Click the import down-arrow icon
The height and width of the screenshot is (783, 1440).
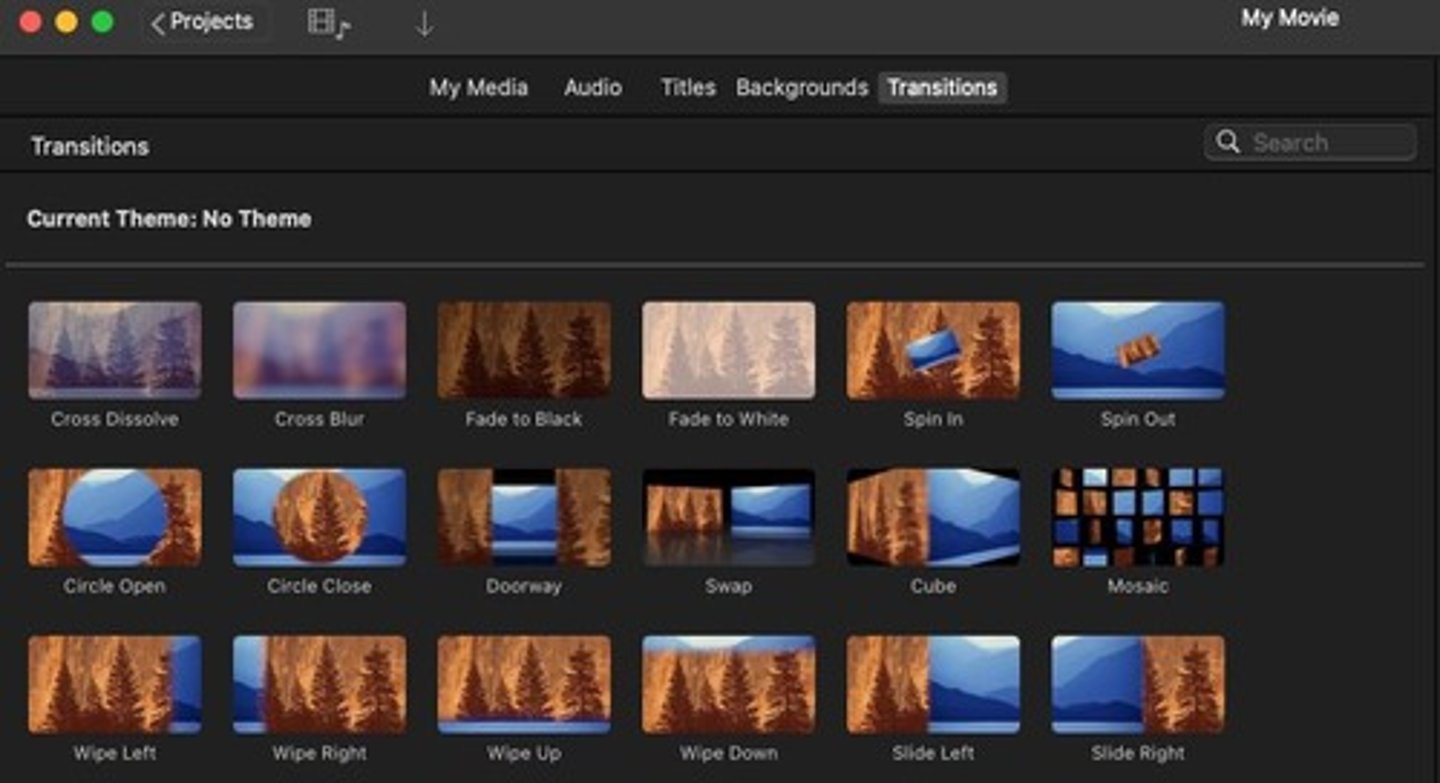pos(424,24)
